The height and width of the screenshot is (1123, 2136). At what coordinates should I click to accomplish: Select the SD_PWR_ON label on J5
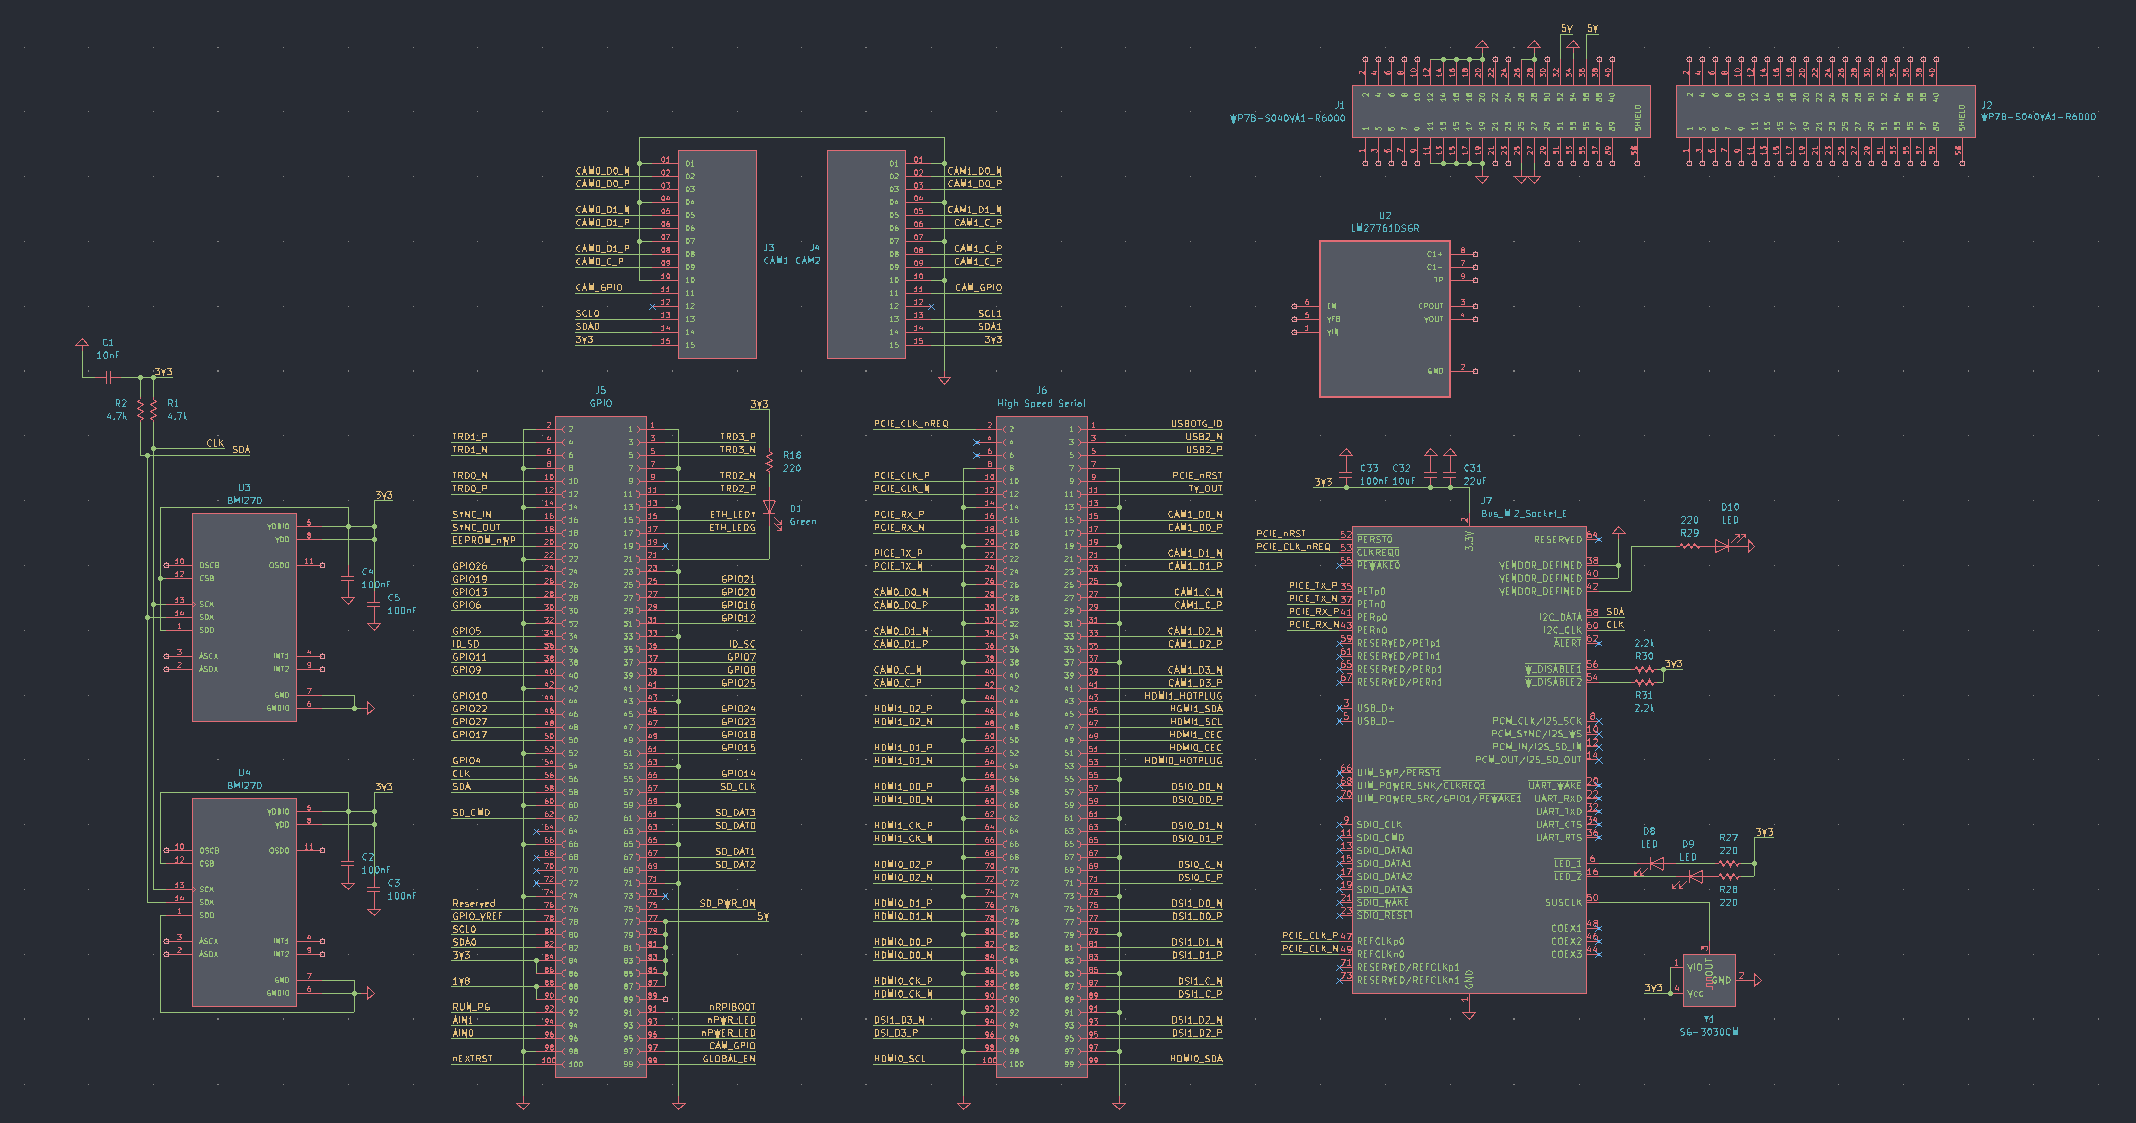727,902
